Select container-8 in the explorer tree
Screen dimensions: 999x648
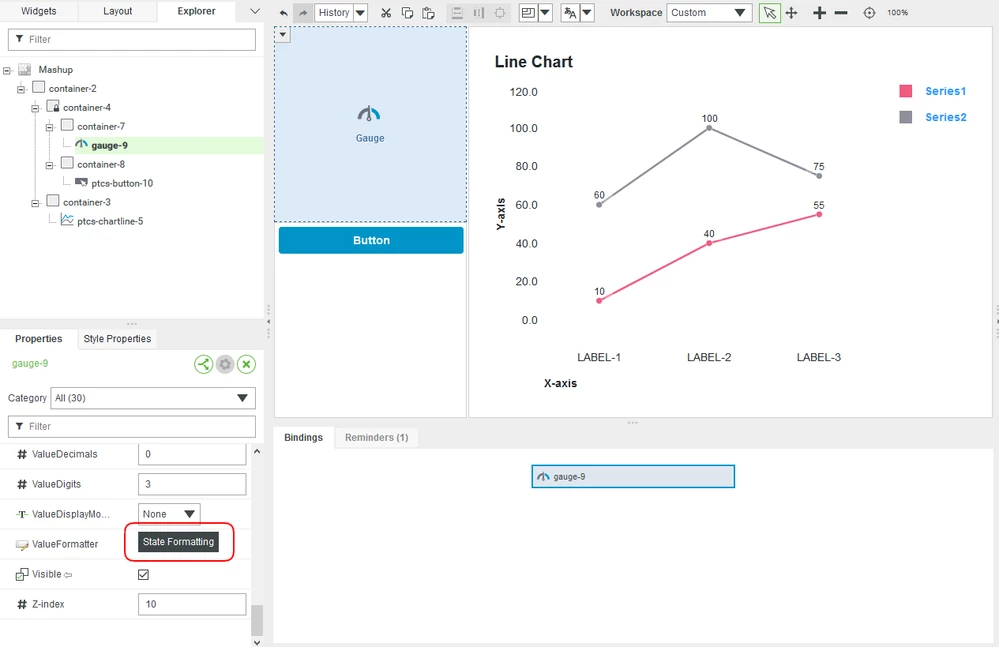point(101,164)
